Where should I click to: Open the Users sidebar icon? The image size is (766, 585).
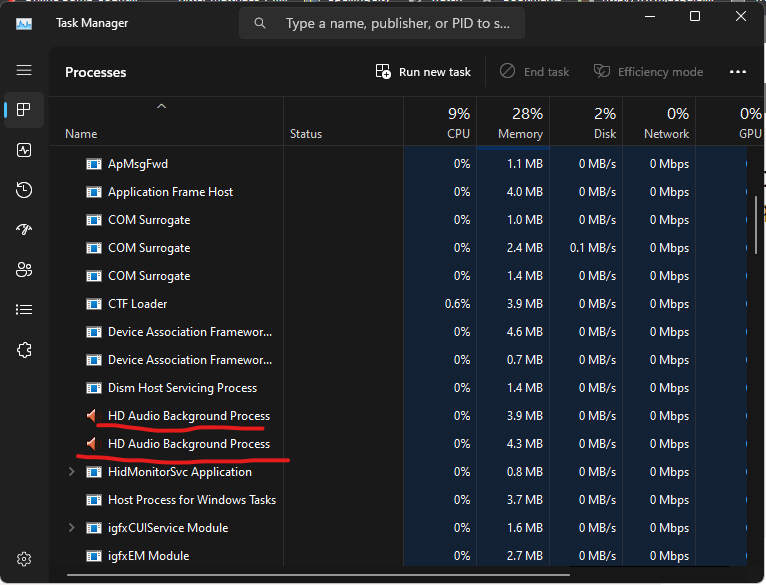pyautogui.click(x=24, y=269)
